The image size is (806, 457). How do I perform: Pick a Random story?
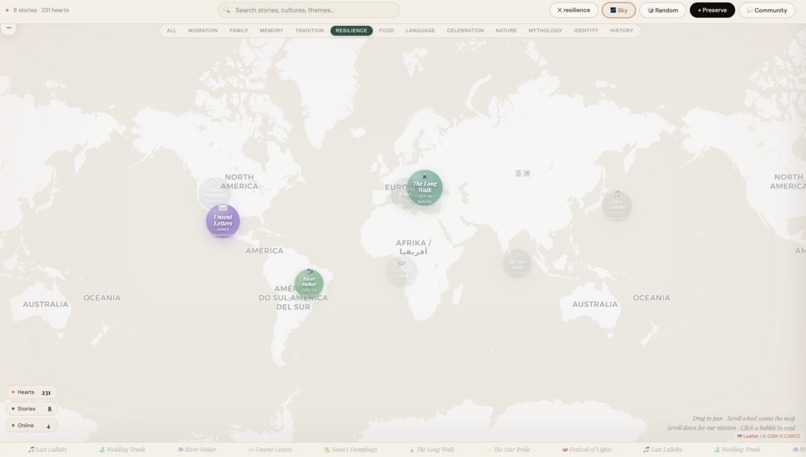pos(663,10)
